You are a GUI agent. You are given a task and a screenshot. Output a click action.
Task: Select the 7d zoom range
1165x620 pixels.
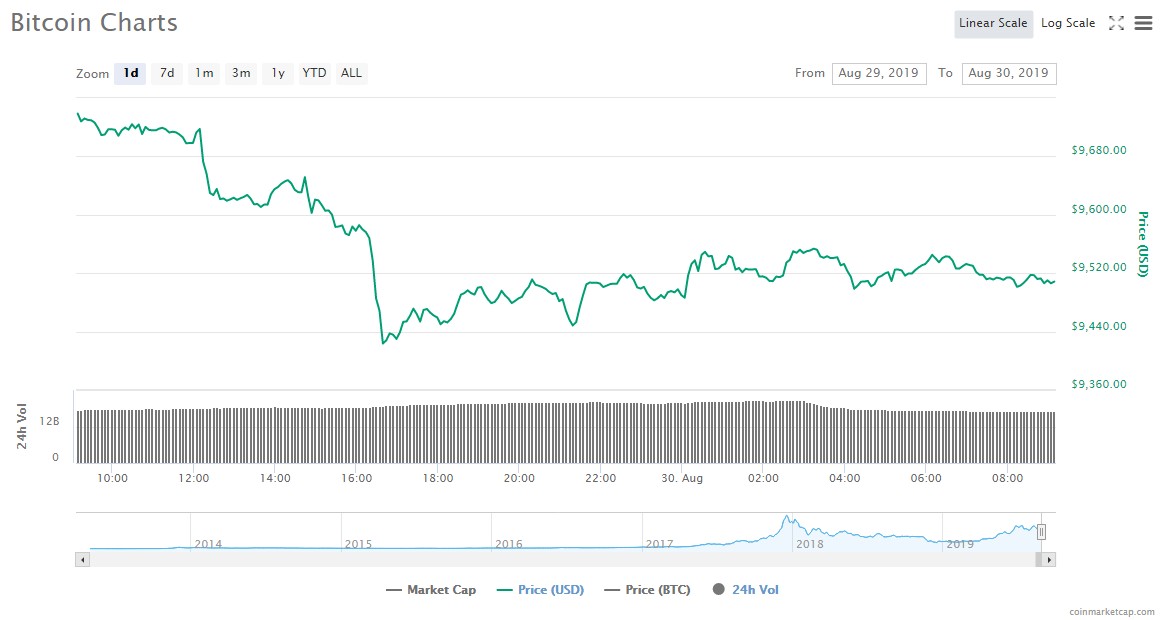[167, 73]
